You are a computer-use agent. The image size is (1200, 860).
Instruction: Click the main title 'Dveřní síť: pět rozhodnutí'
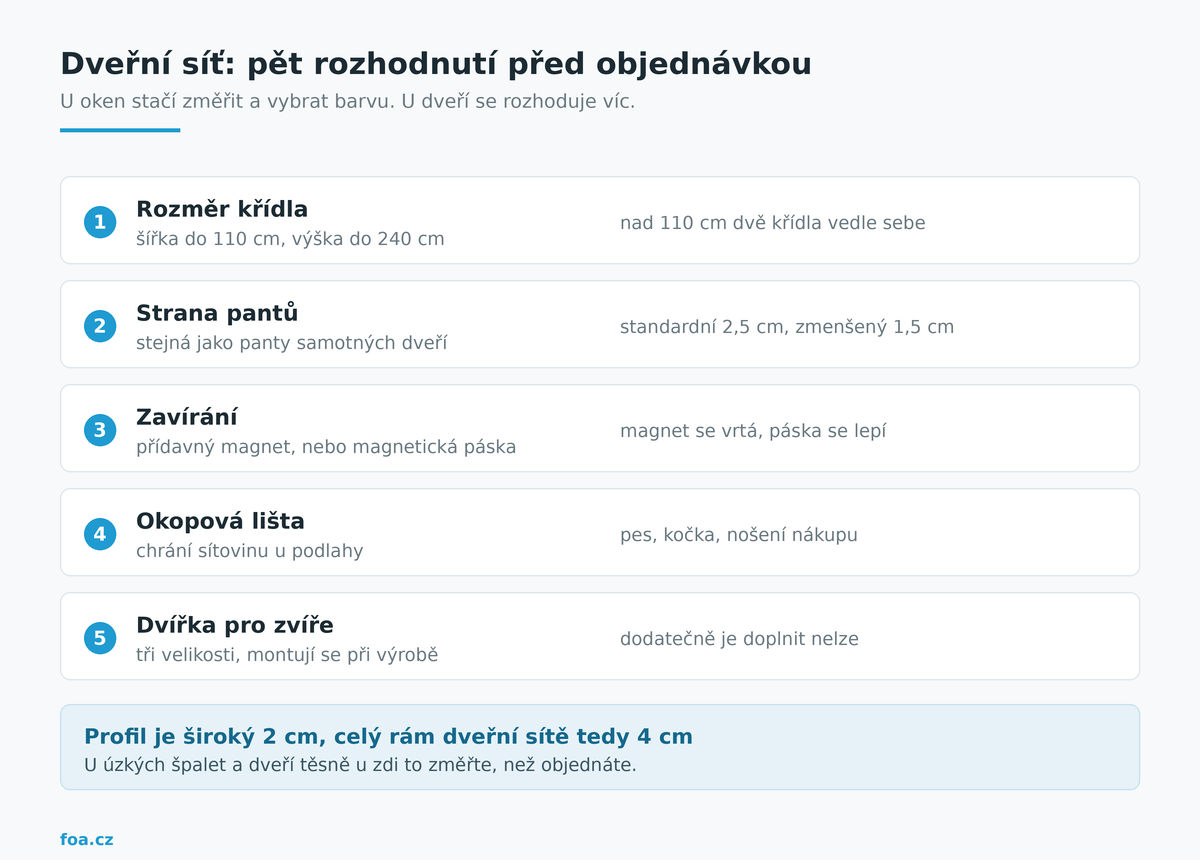click(279, 63)
